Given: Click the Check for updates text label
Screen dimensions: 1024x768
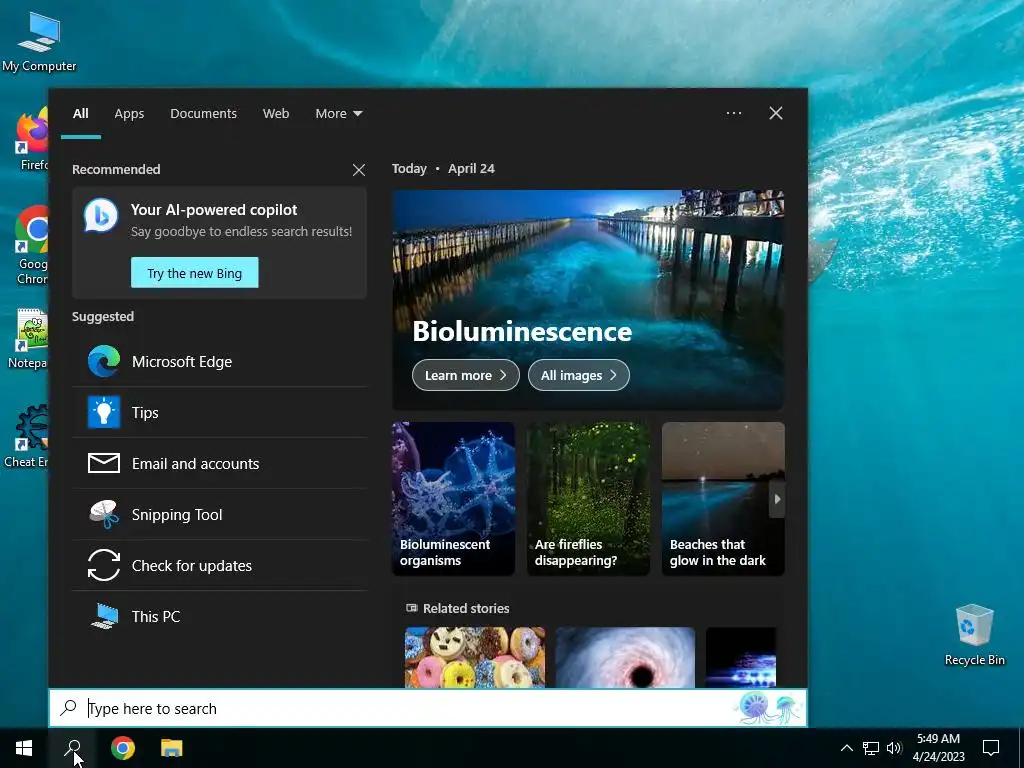Looking at the screenshot, I should pos(192,566).
